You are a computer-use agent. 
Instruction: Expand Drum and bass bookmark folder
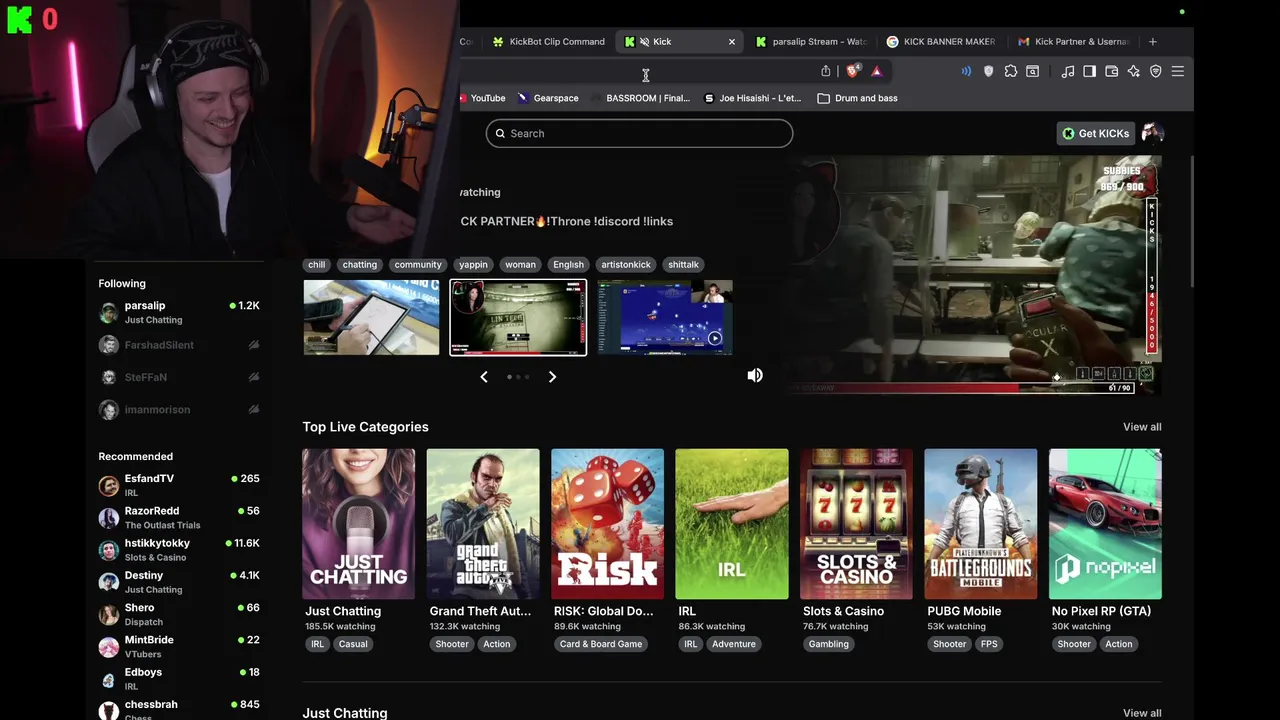[x=858, y=98]
